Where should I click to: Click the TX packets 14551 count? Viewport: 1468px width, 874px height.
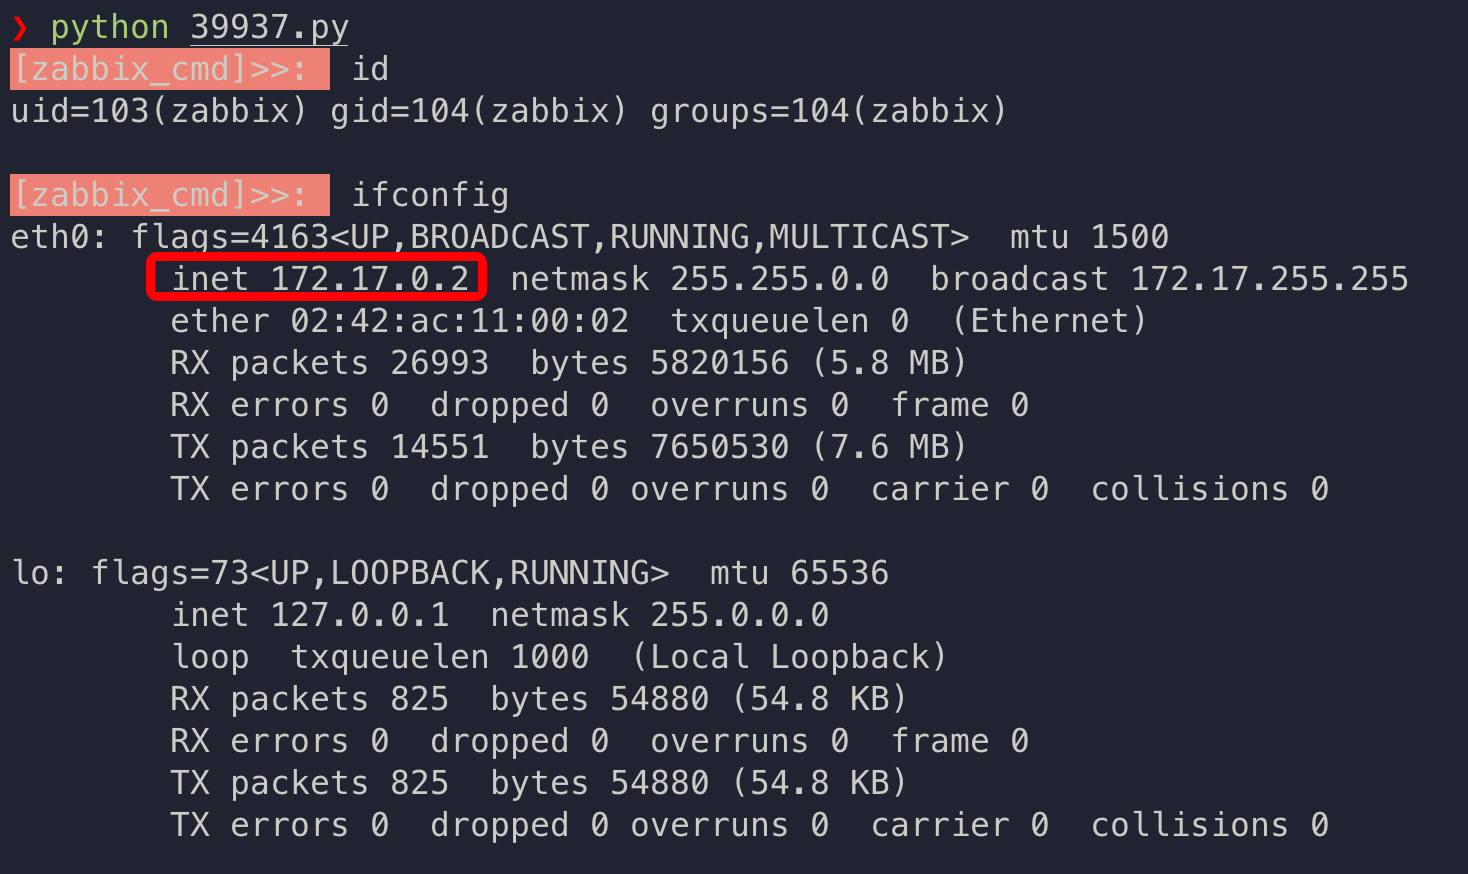click(439, 447)
